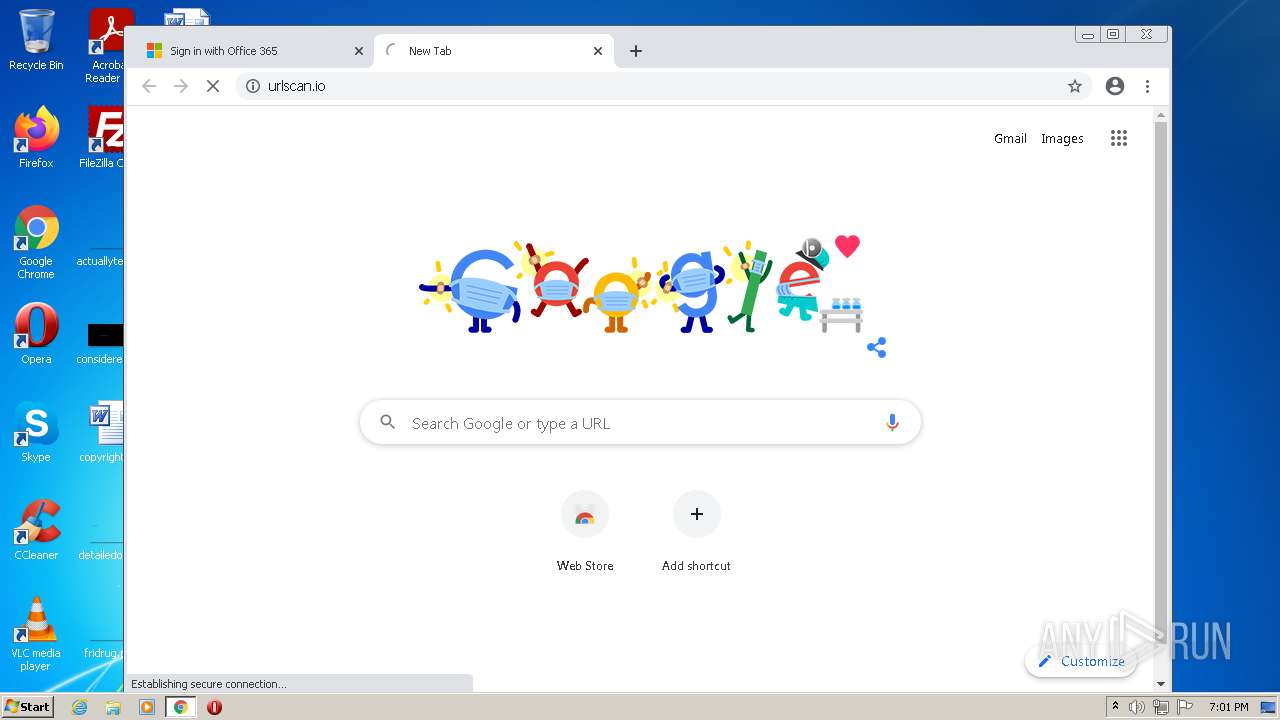
Task: Click the clock showing 7:01 PM
Action: (1228, 707)
